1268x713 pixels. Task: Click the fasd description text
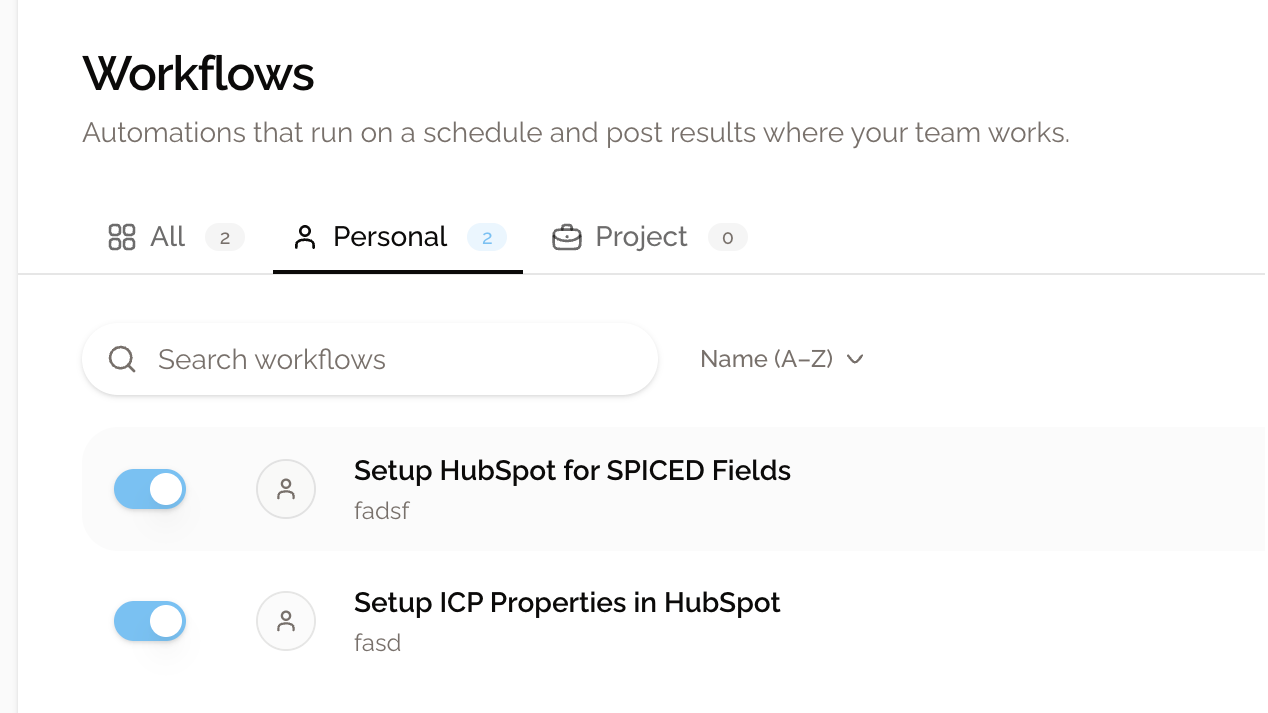click(x=378, y=643)
